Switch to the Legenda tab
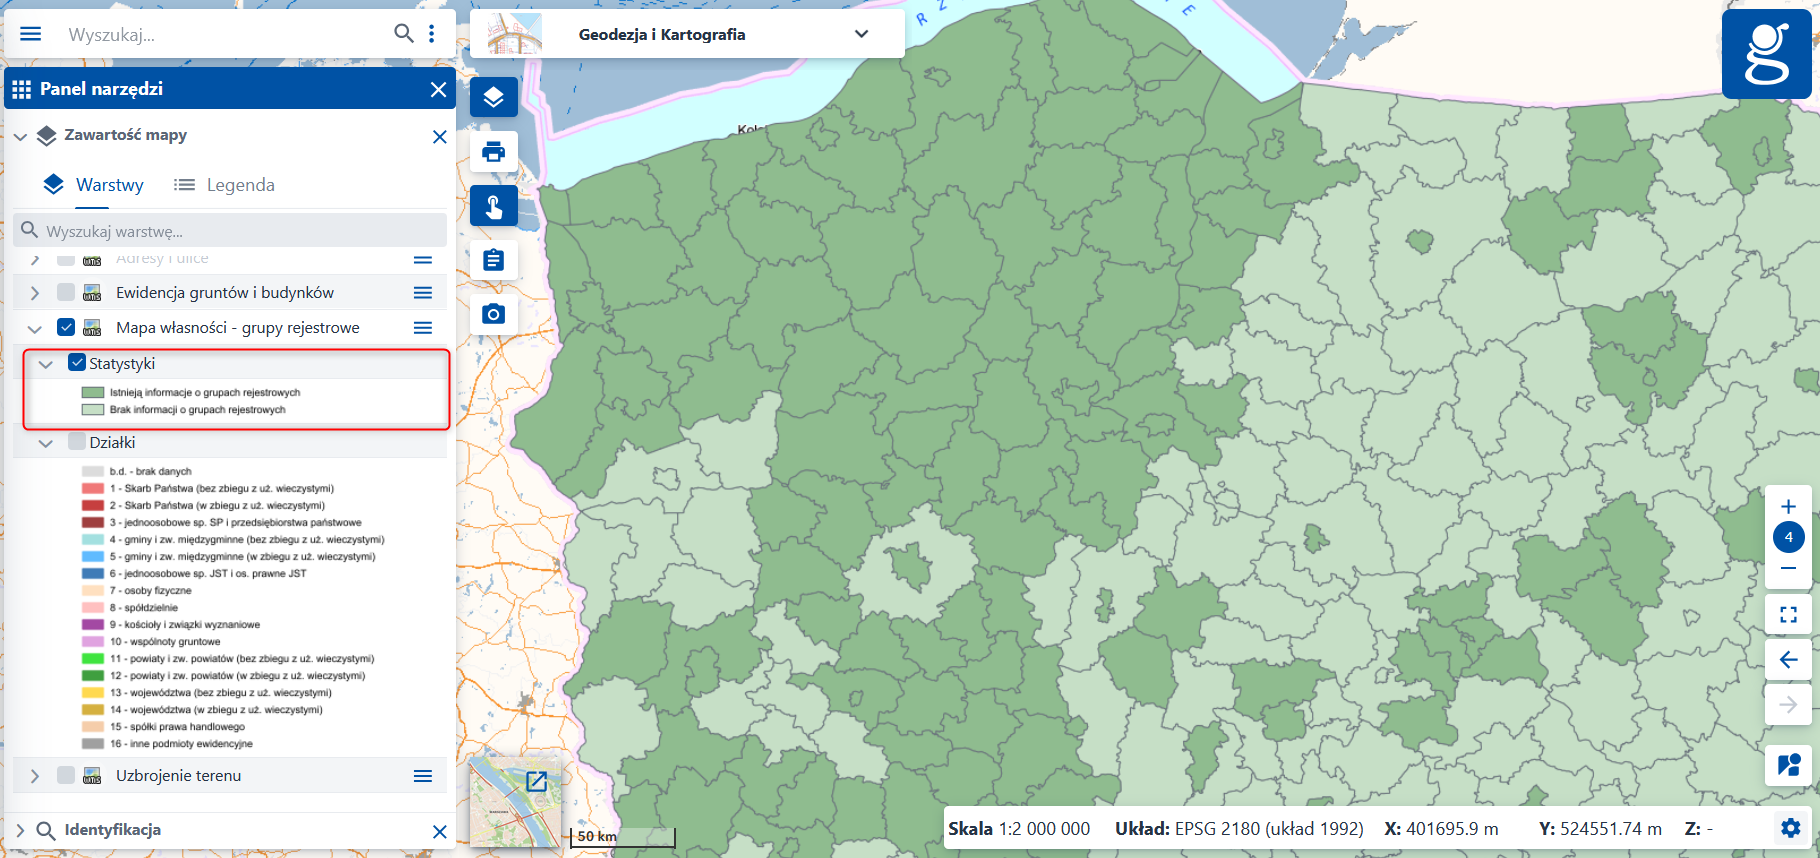Screen dimensions: 1820x858 (225, 185)
